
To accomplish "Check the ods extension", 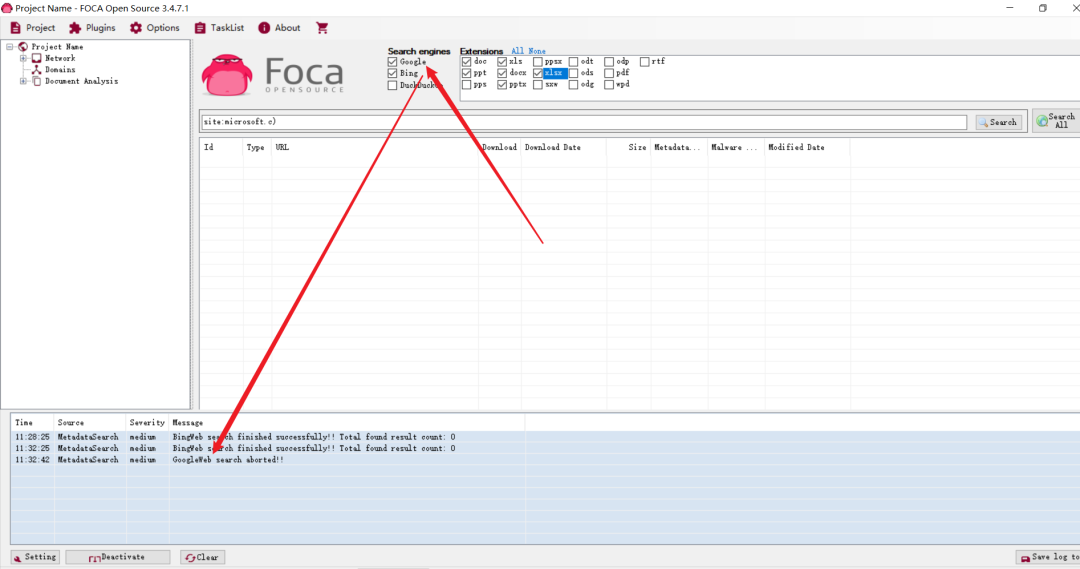I will [x=574, y=73].
